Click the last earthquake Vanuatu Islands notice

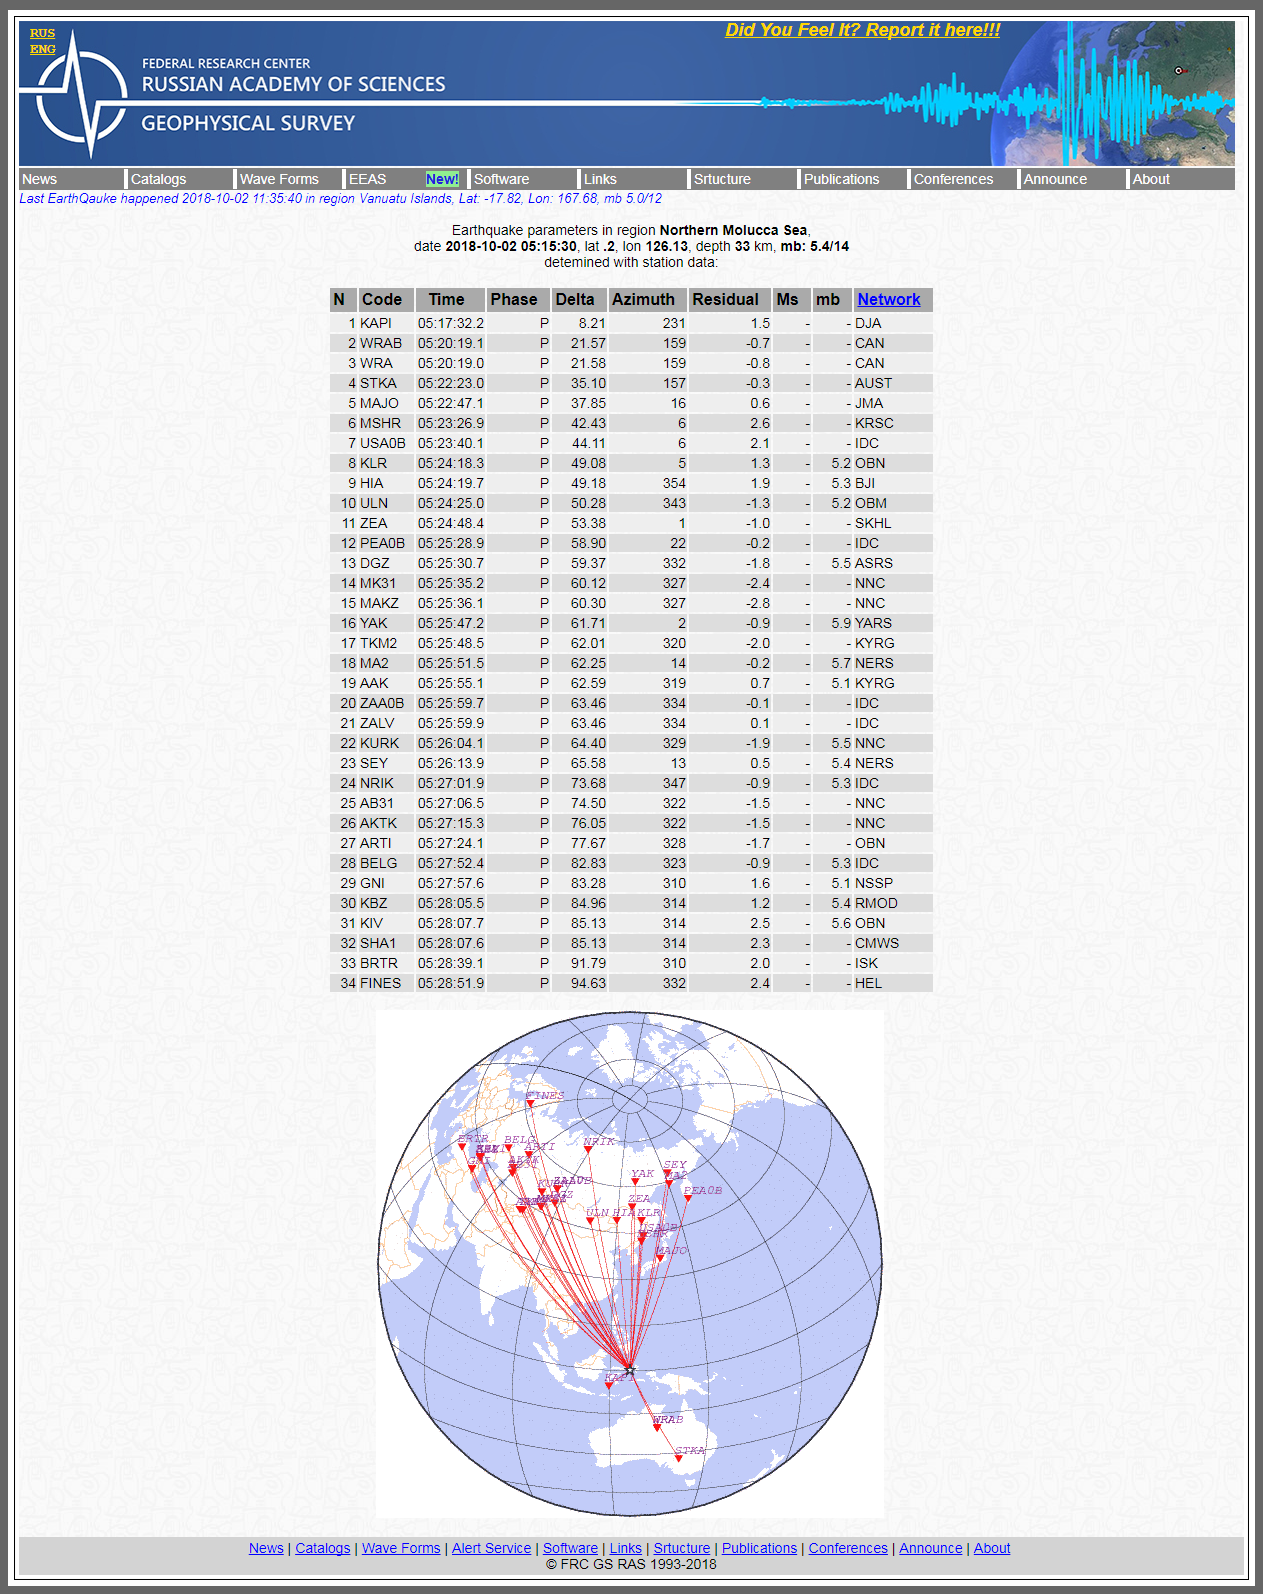pos(340,198)
